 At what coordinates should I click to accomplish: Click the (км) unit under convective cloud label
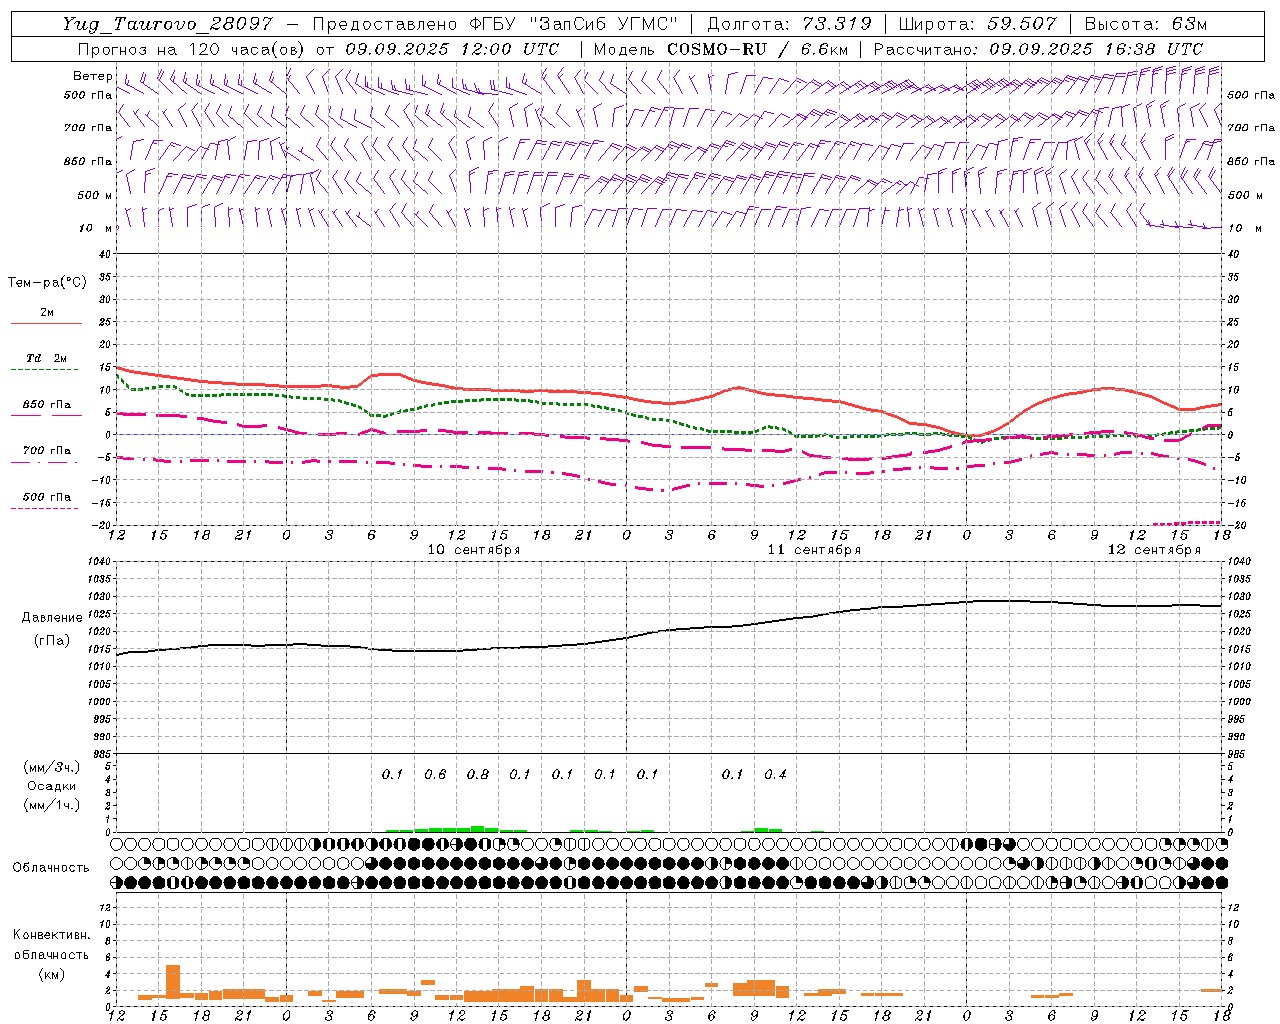click(x=51, y=974)
